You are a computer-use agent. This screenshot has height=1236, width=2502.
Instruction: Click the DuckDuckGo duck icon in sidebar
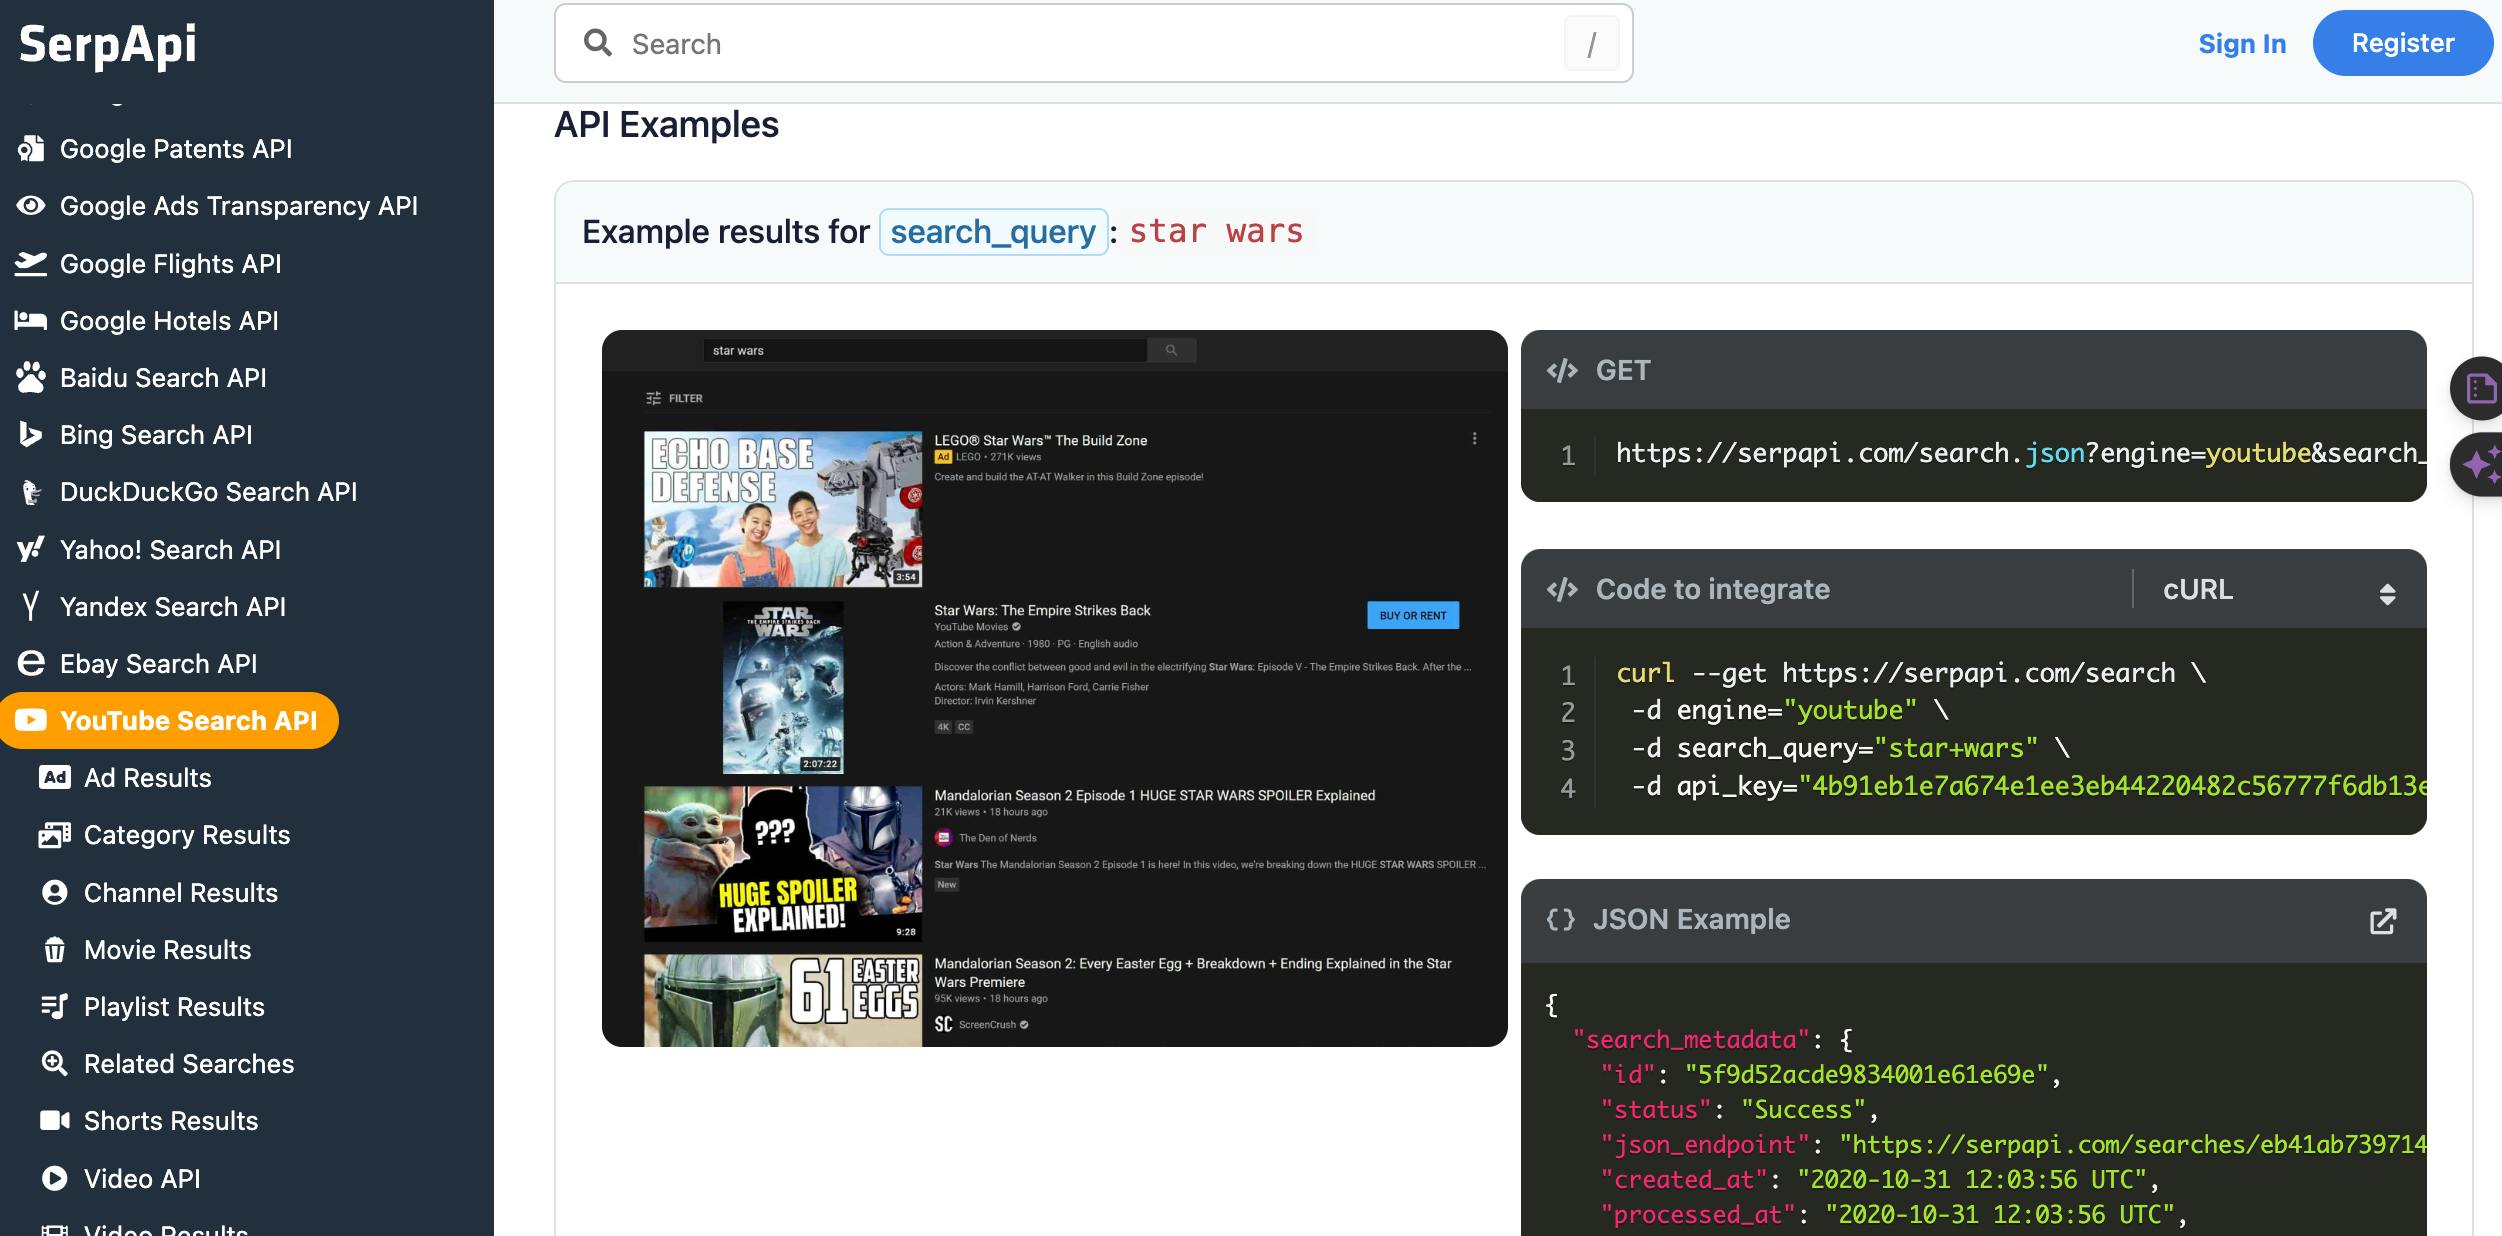click(31, 492)
